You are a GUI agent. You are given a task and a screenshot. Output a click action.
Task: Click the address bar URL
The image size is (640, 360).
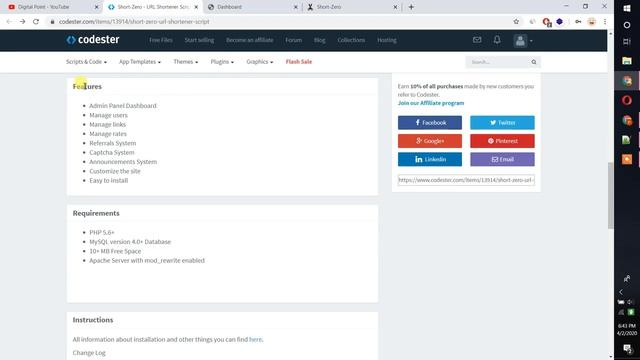[134, 22]
